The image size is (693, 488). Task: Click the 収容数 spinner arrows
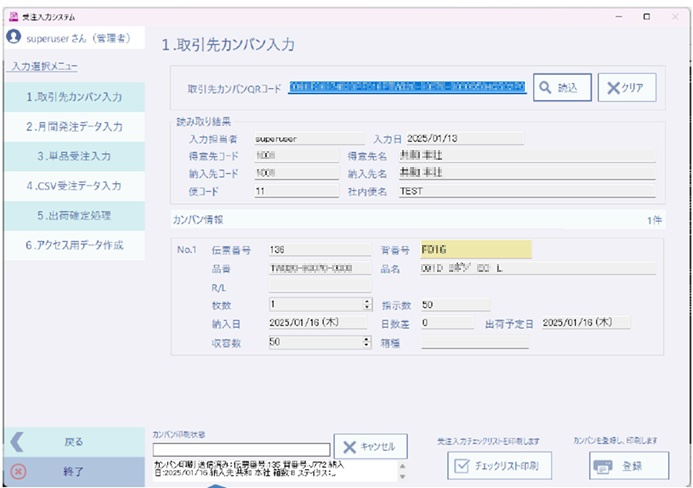pos(367,342)
